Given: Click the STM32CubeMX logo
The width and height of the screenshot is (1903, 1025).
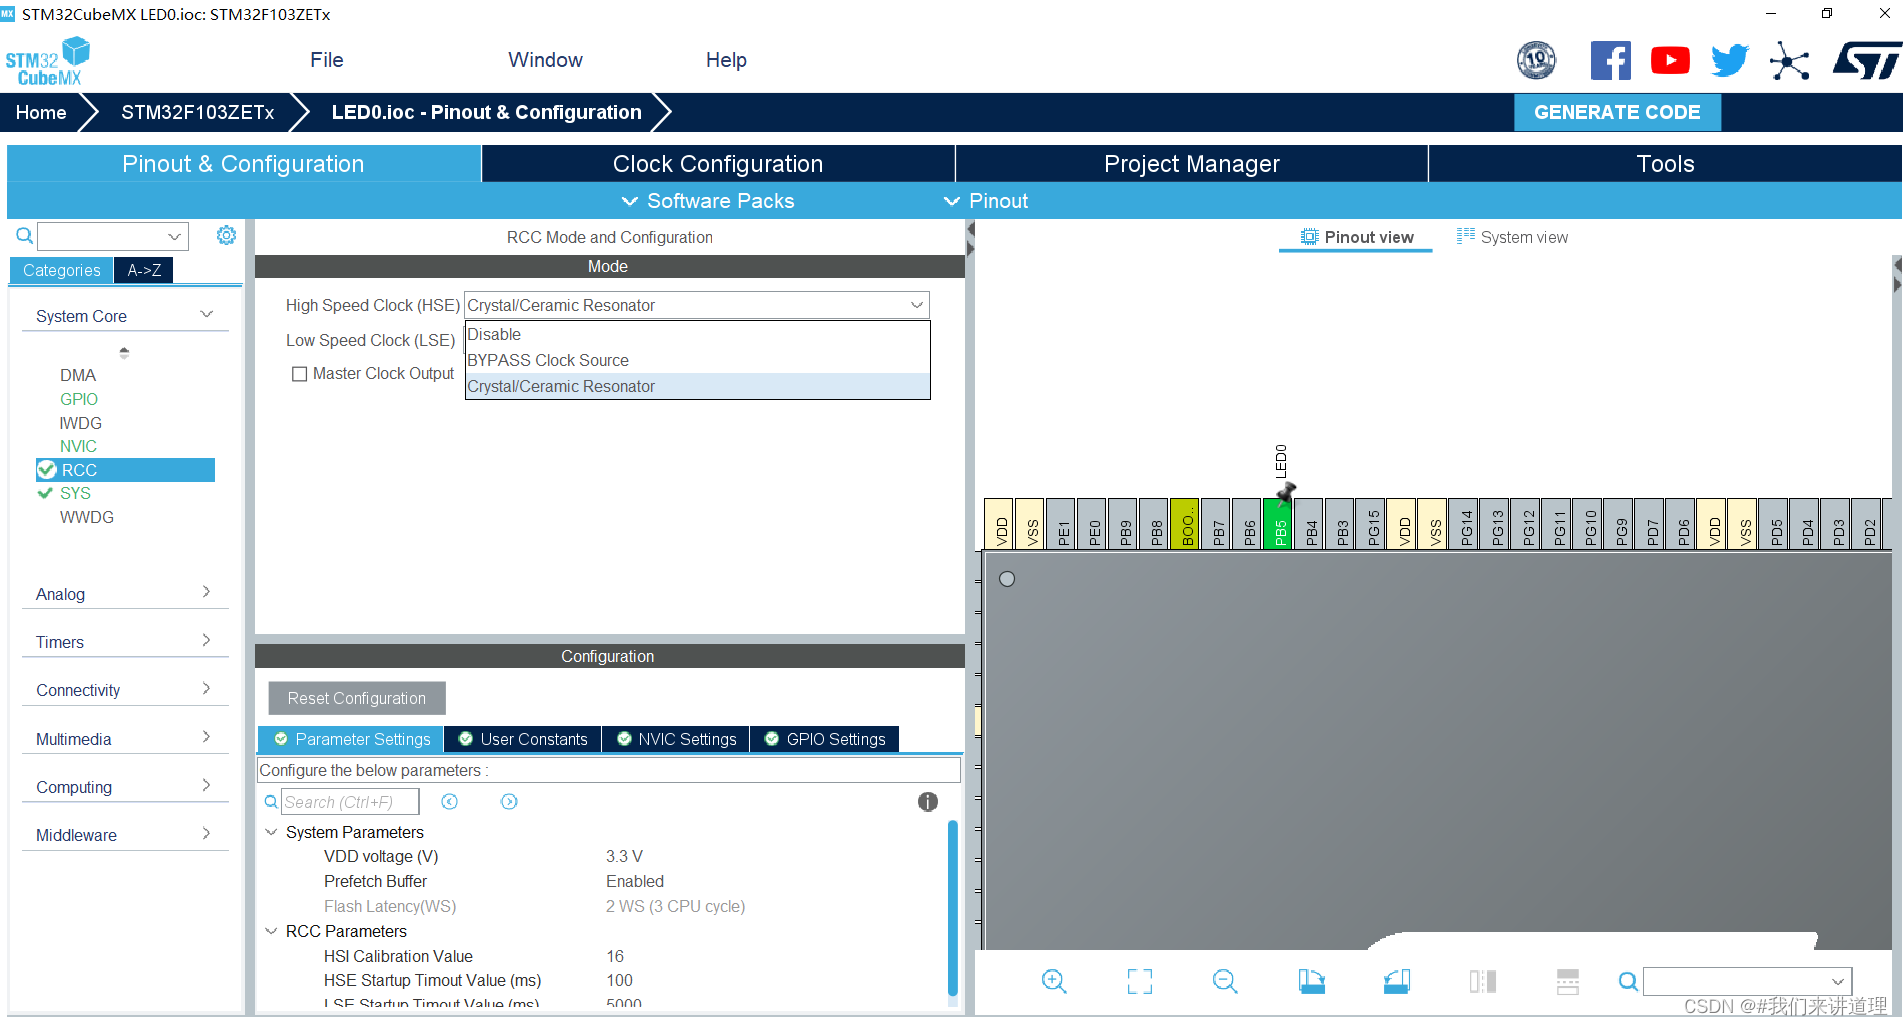Looking at the screenshot, I should pos(48,62).
